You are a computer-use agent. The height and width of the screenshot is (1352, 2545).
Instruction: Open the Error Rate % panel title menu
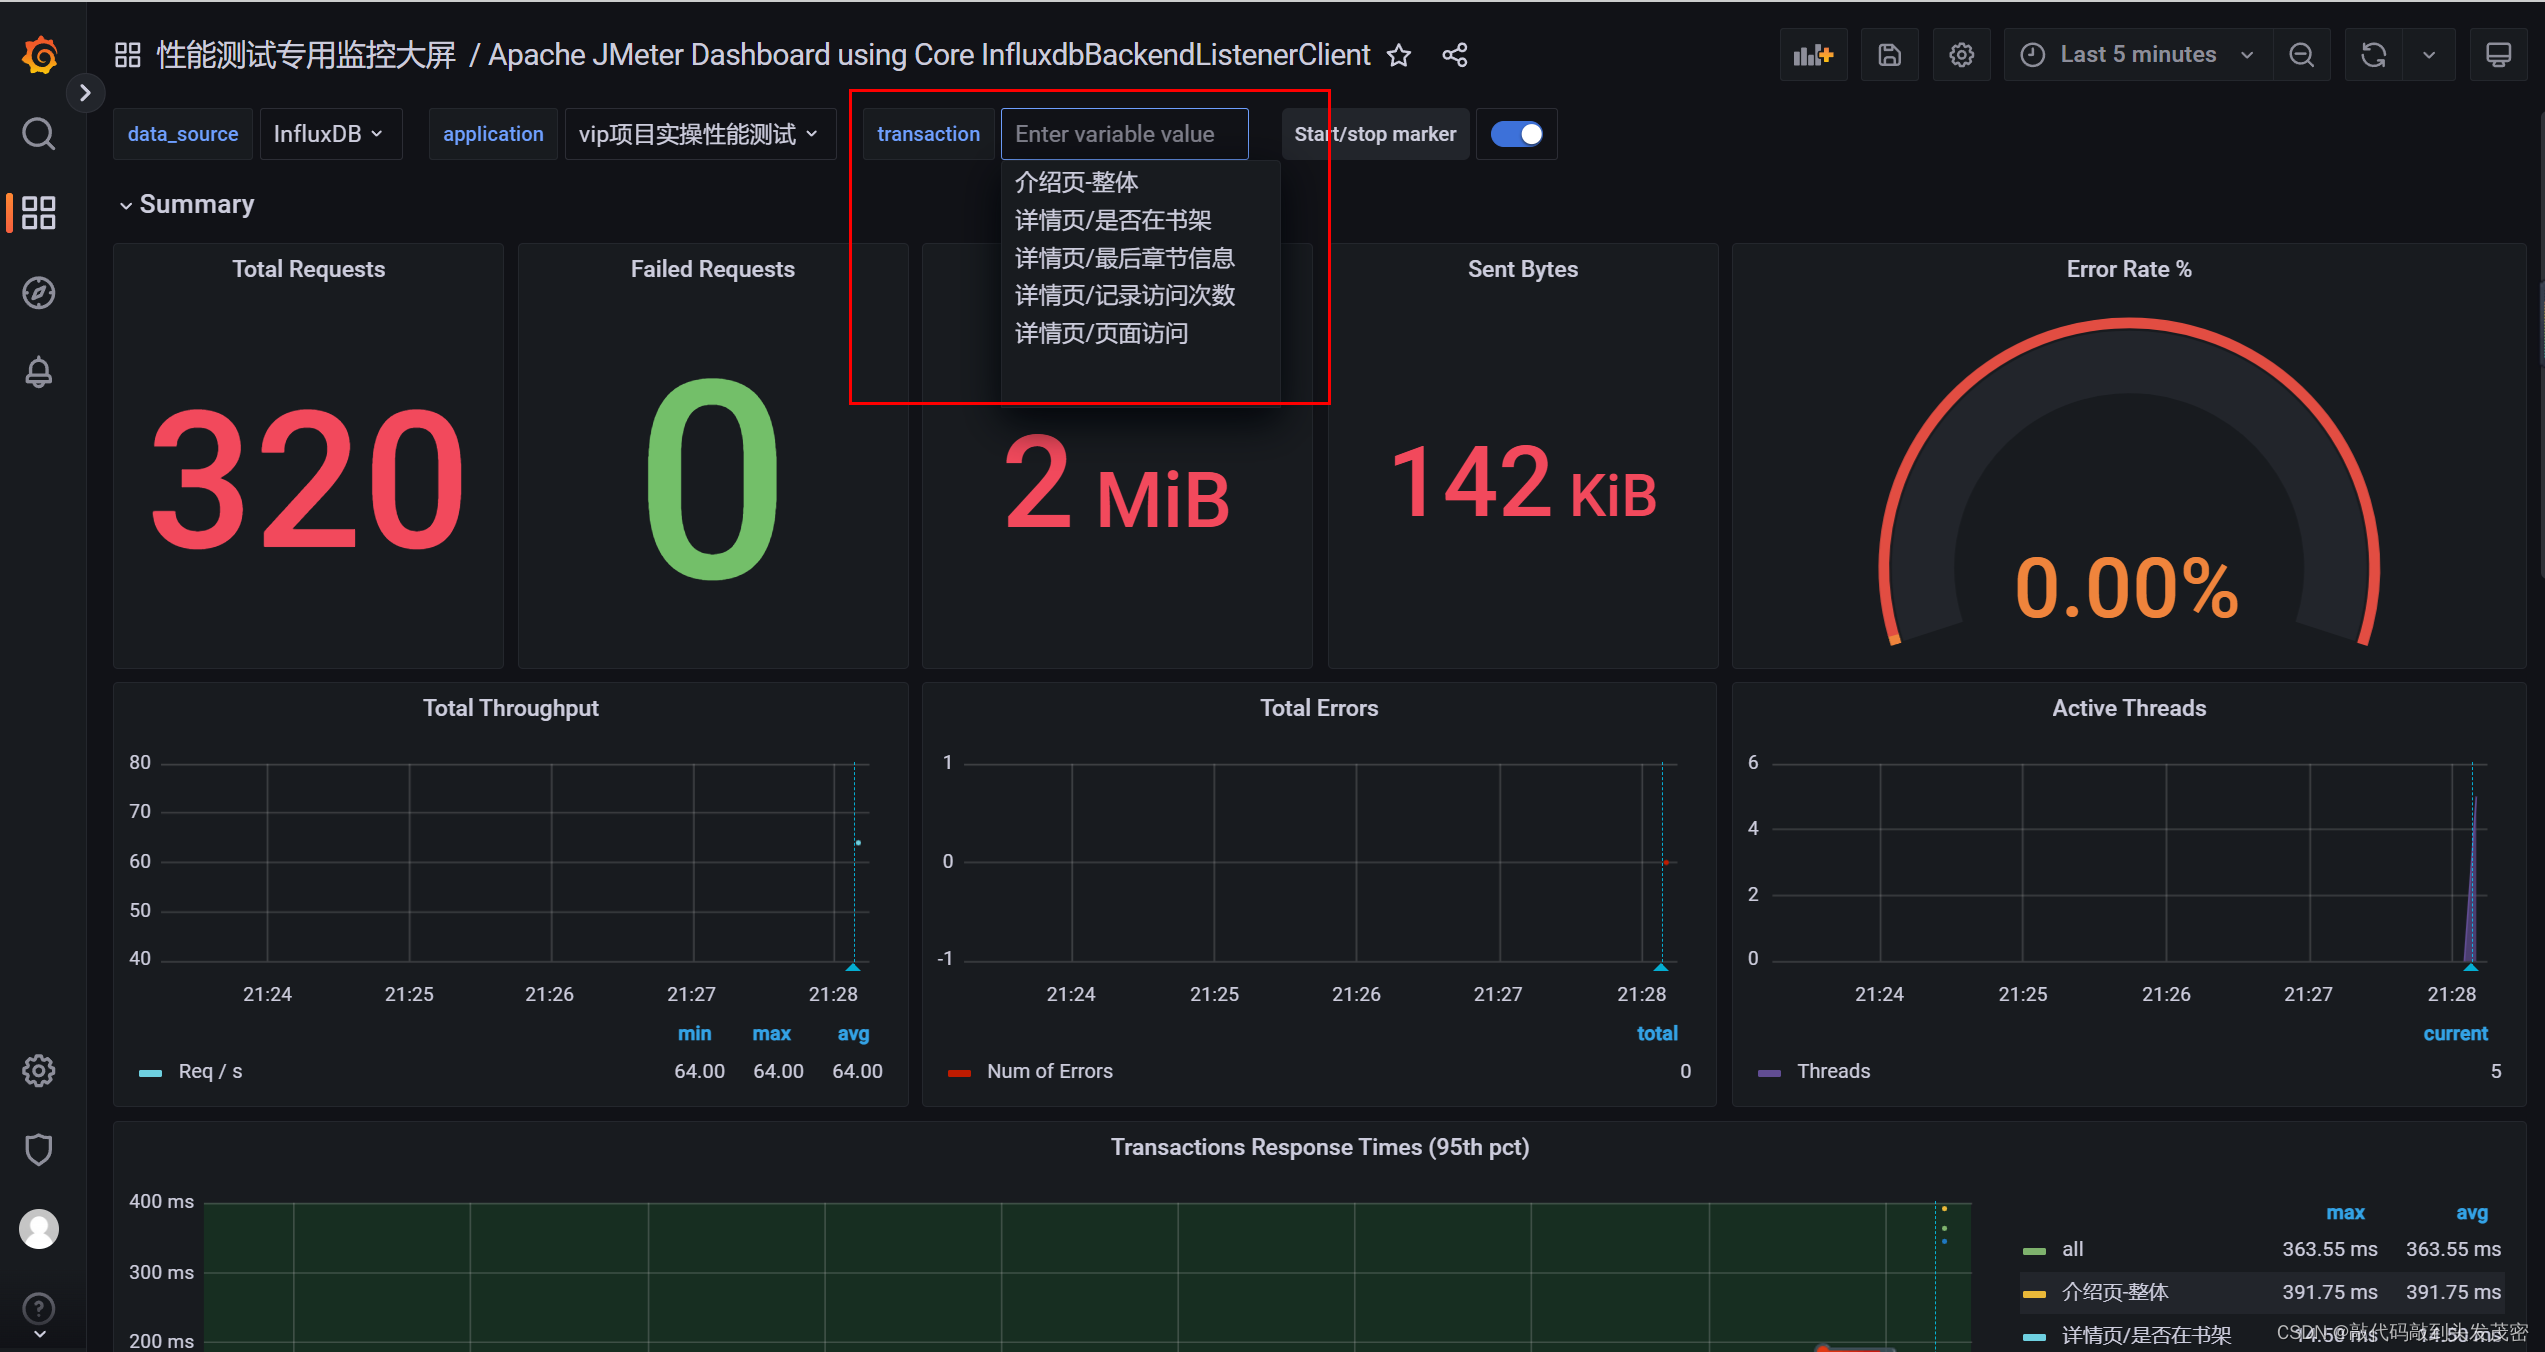2129,269
